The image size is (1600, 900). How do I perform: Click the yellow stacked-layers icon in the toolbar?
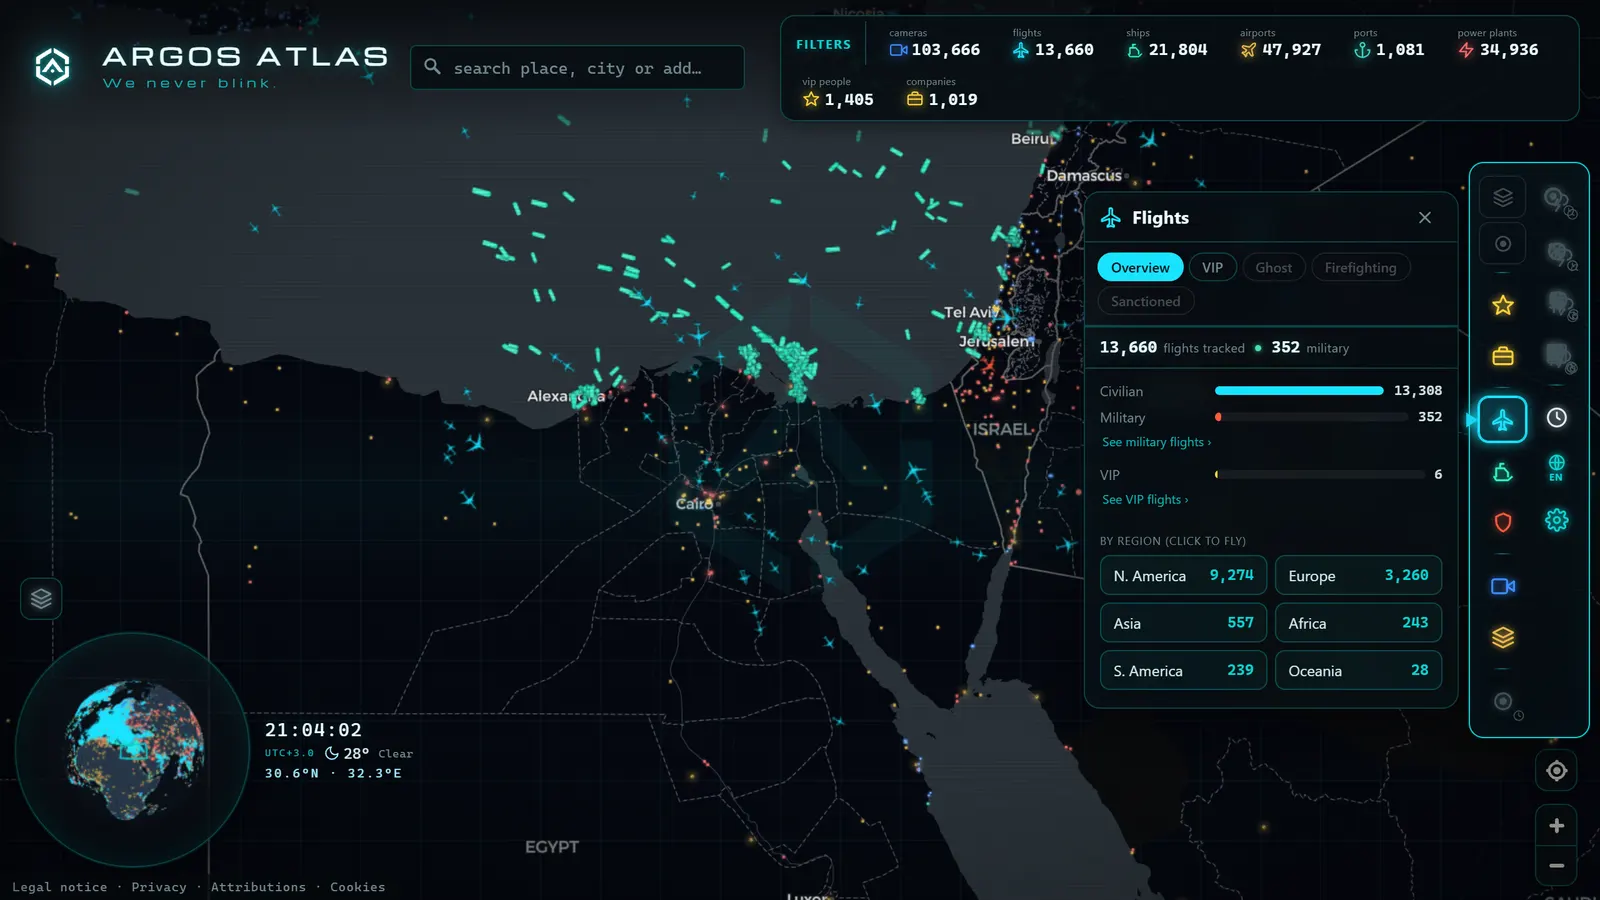tap(1502, 637)
